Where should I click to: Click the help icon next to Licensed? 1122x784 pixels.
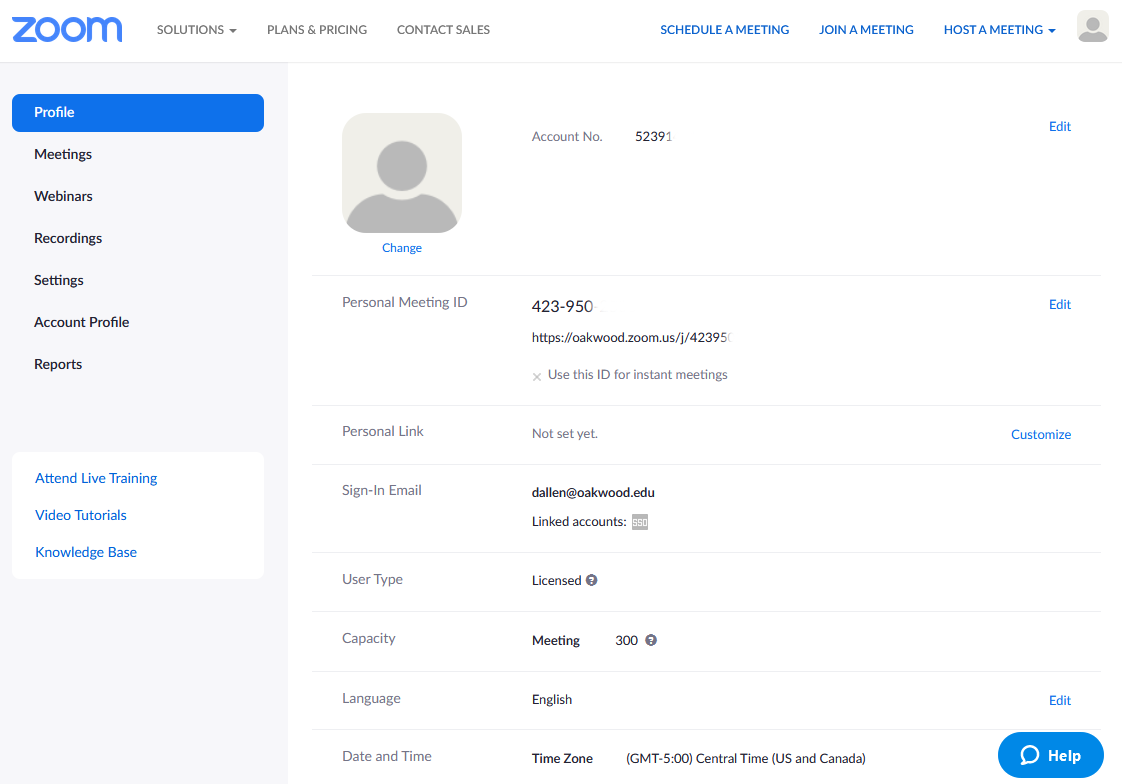[x=592, y=580]
